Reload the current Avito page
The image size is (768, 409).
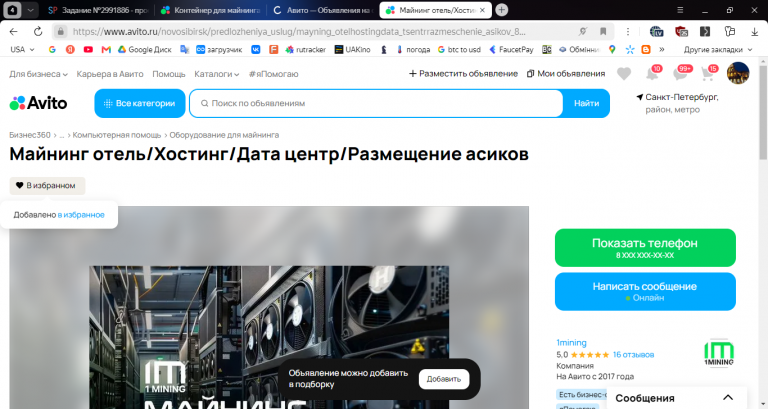click(x=38, y=31)
